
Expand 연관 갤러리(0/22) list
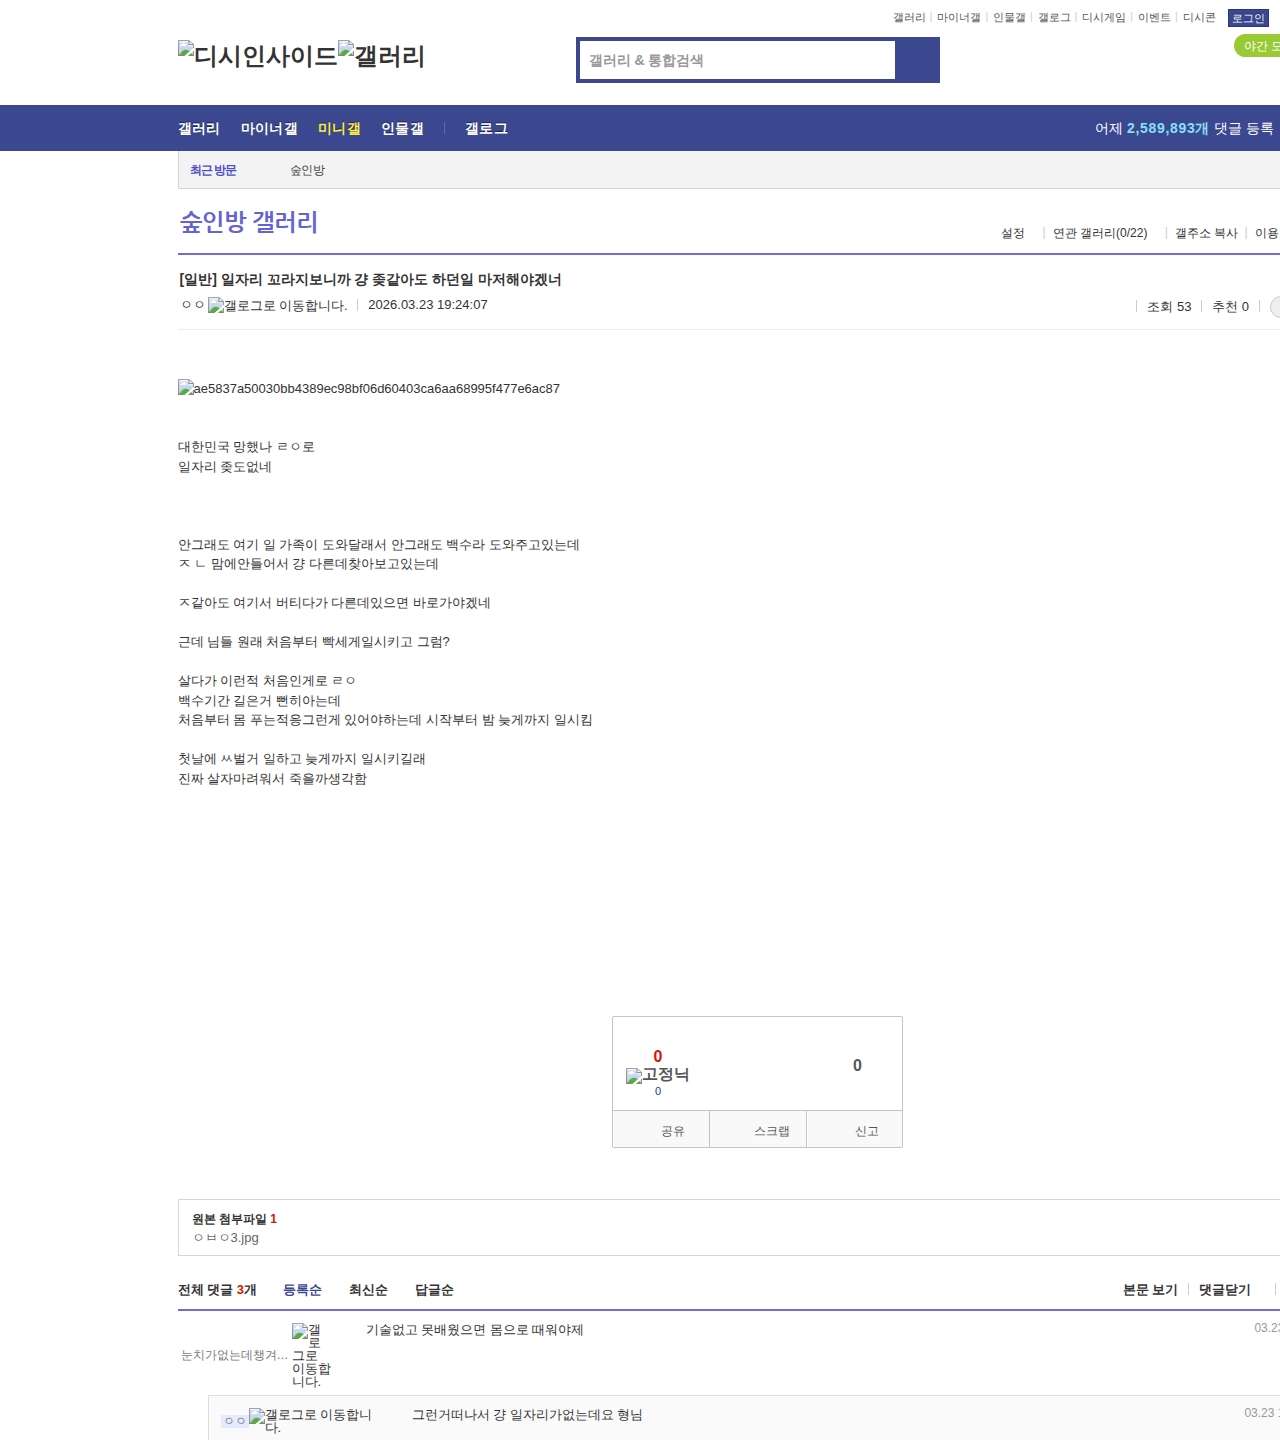[x=1100, y=233]
